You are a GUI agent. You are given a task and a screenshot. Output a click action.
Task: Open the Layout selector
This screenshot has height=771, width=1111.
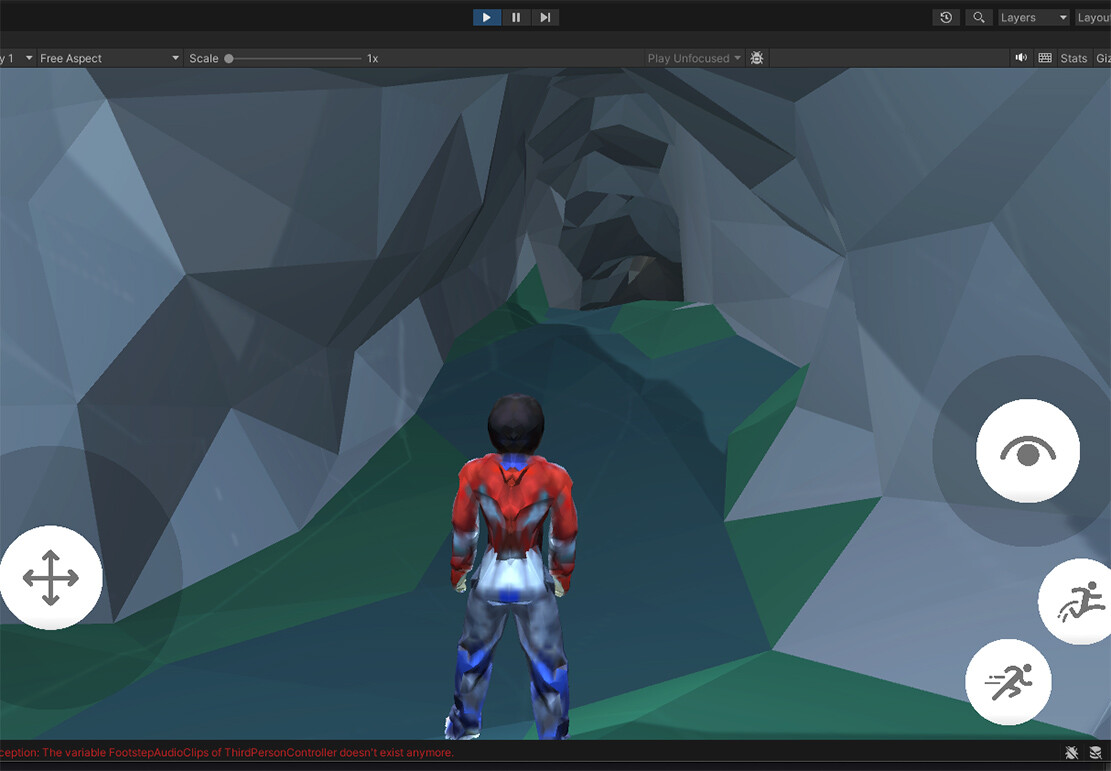1096,17
